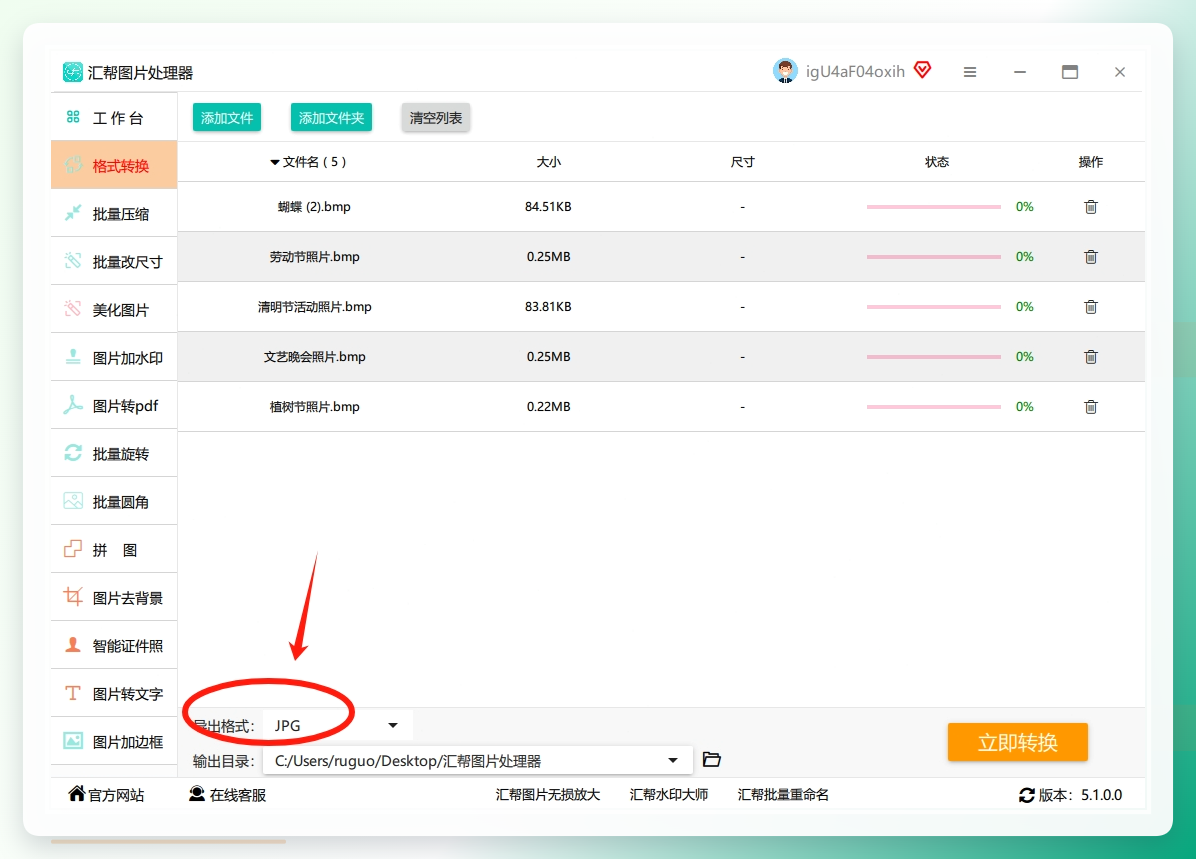Open 图片加水印 tool

[x=114, y=358]
